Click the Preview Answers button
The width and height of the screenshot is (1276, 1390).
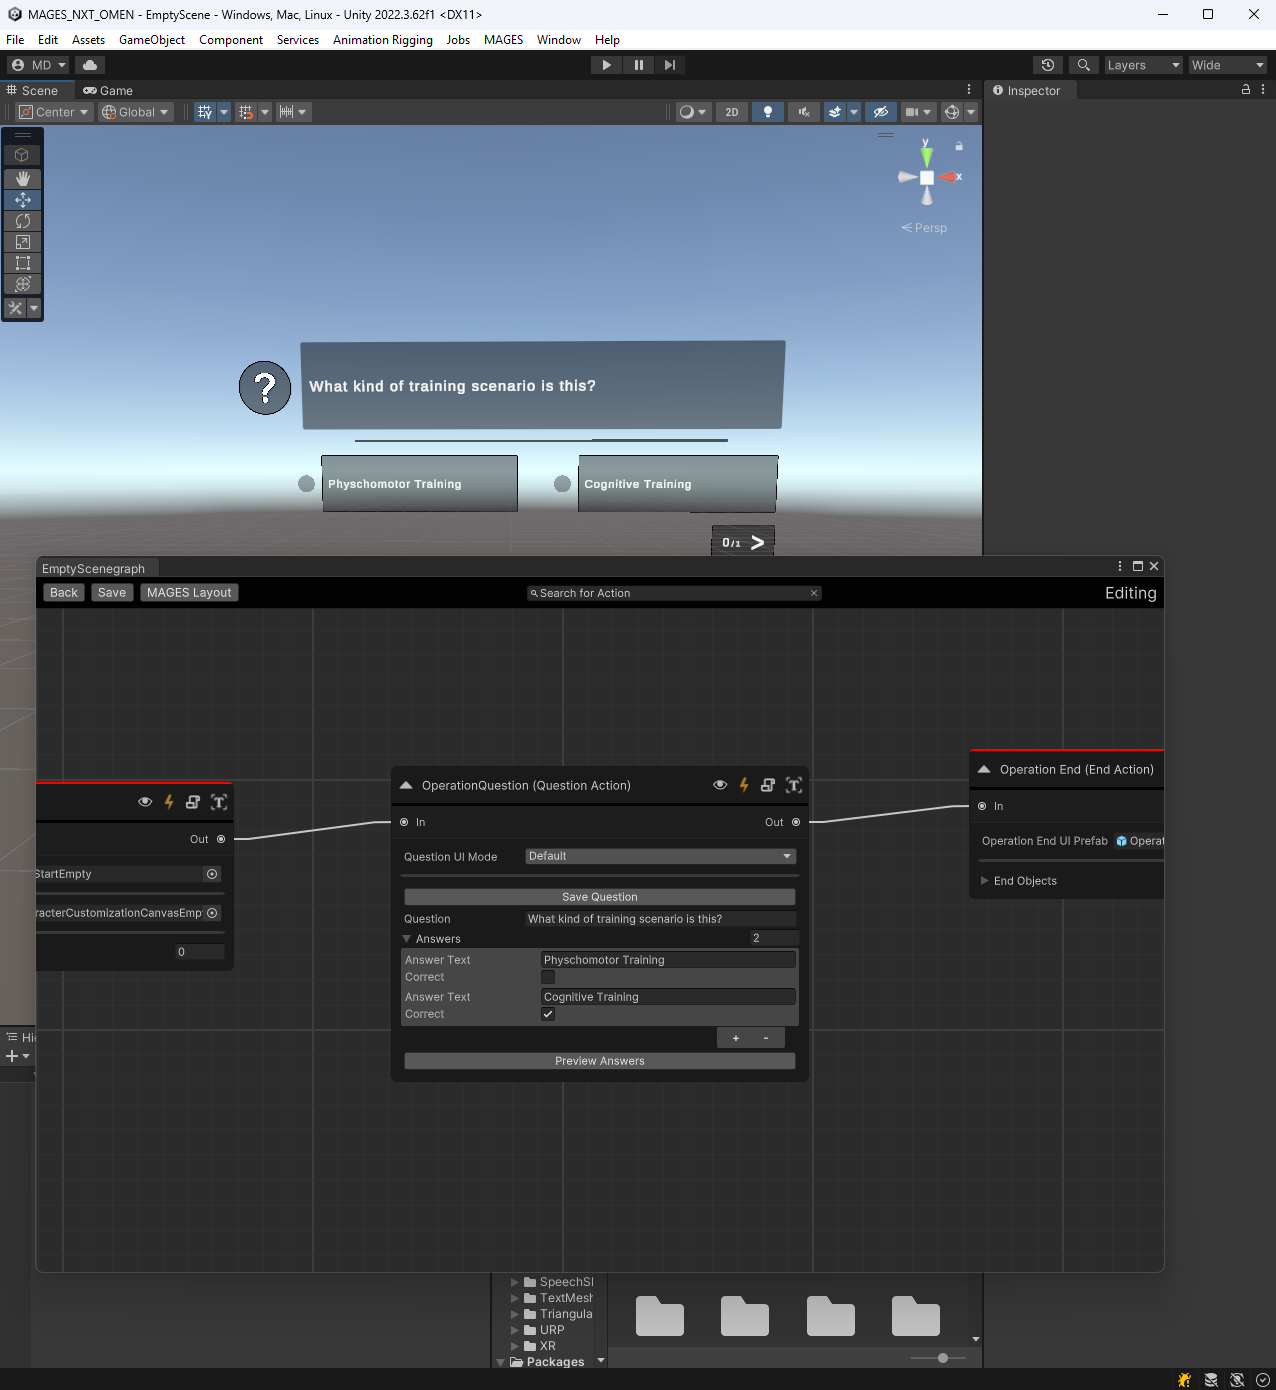coord(599,1060)
